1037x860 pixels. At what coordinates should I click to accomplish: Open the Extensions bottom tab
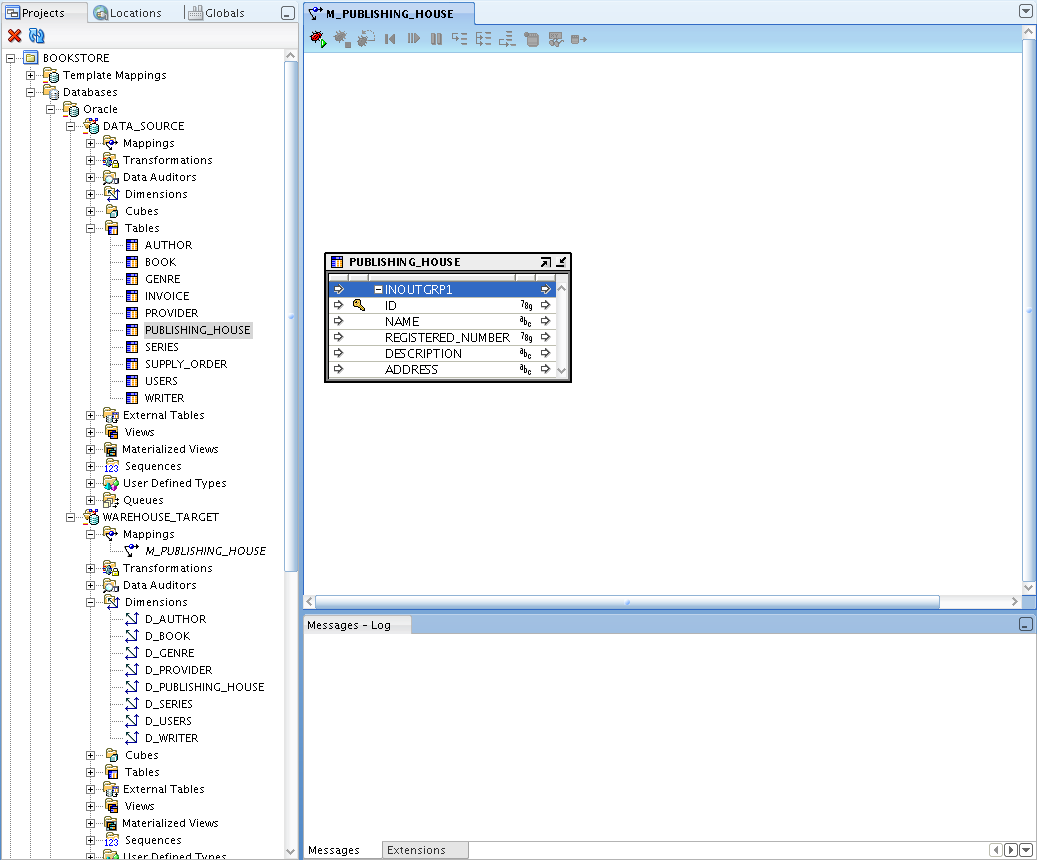(x=425, y=850)
